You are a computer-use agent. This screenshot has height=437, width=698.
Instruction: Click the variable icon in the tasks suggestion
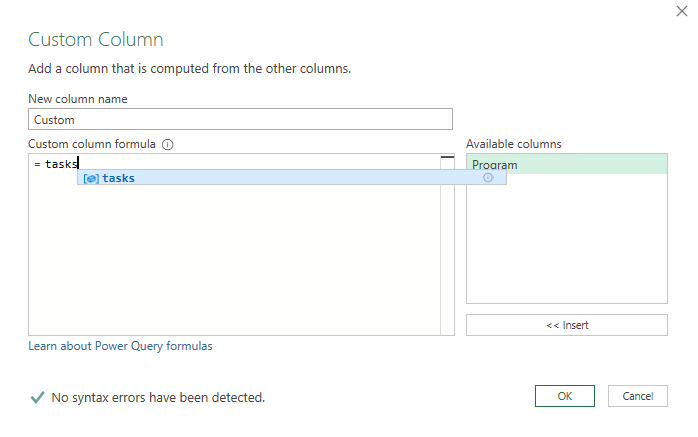[91, 178]
